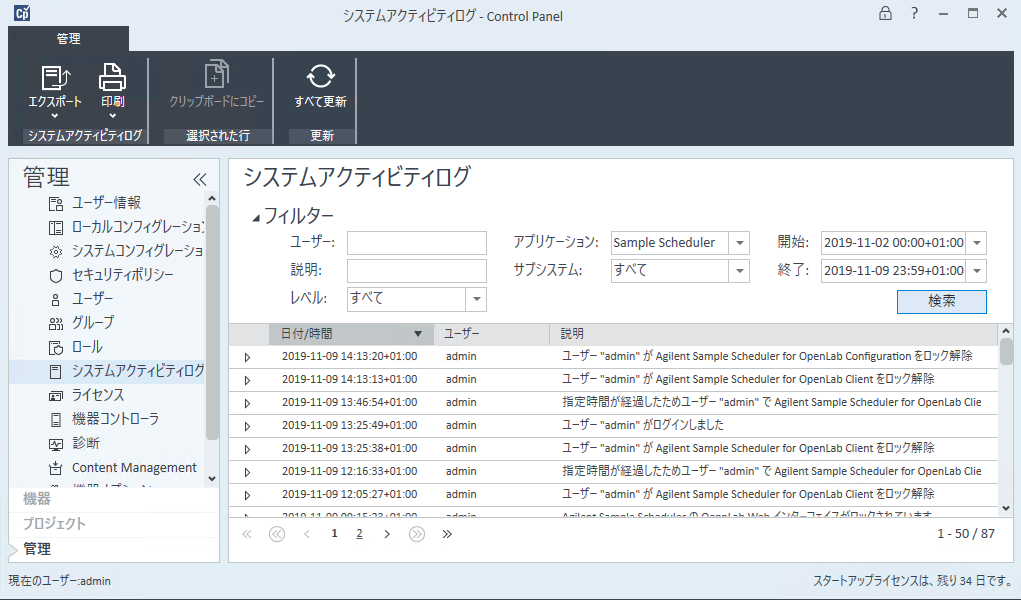
Task: Select ユーザー情報 in navigation
Action: [106, 203]
